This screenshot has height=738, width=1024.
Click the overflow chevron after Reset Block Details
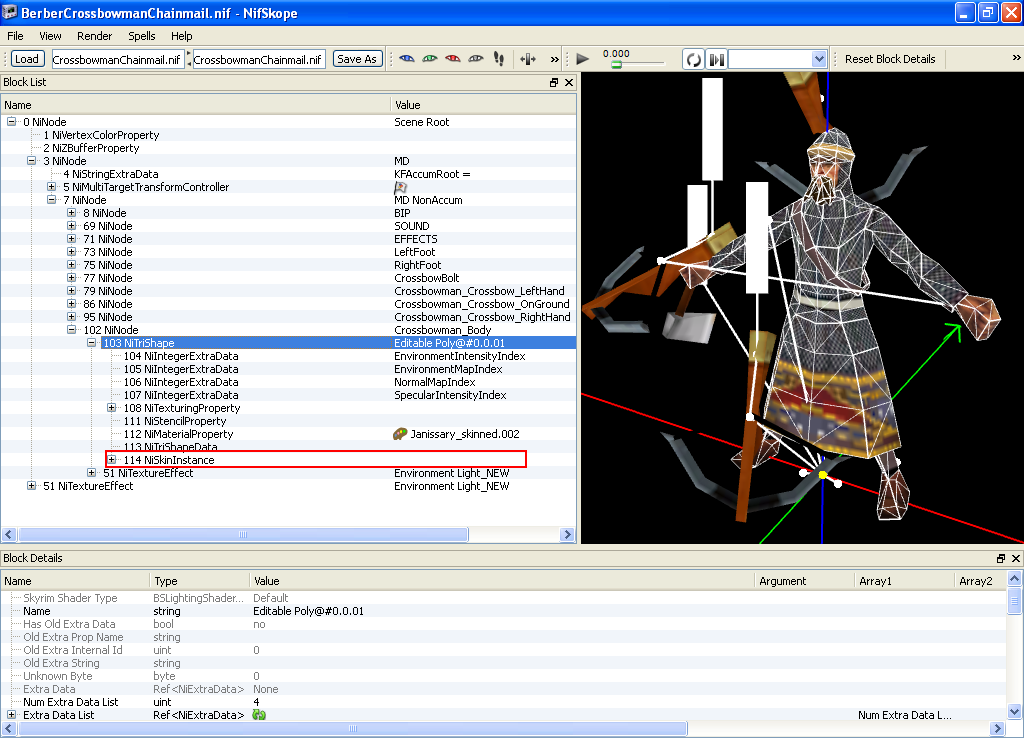tap(1016, 58)
